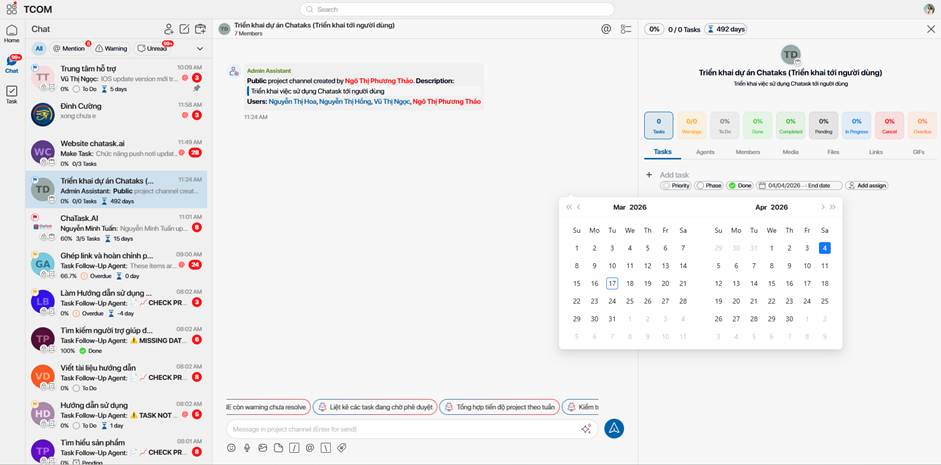Go to next month in calendar
941x465 pixels.
coord(823,207)
